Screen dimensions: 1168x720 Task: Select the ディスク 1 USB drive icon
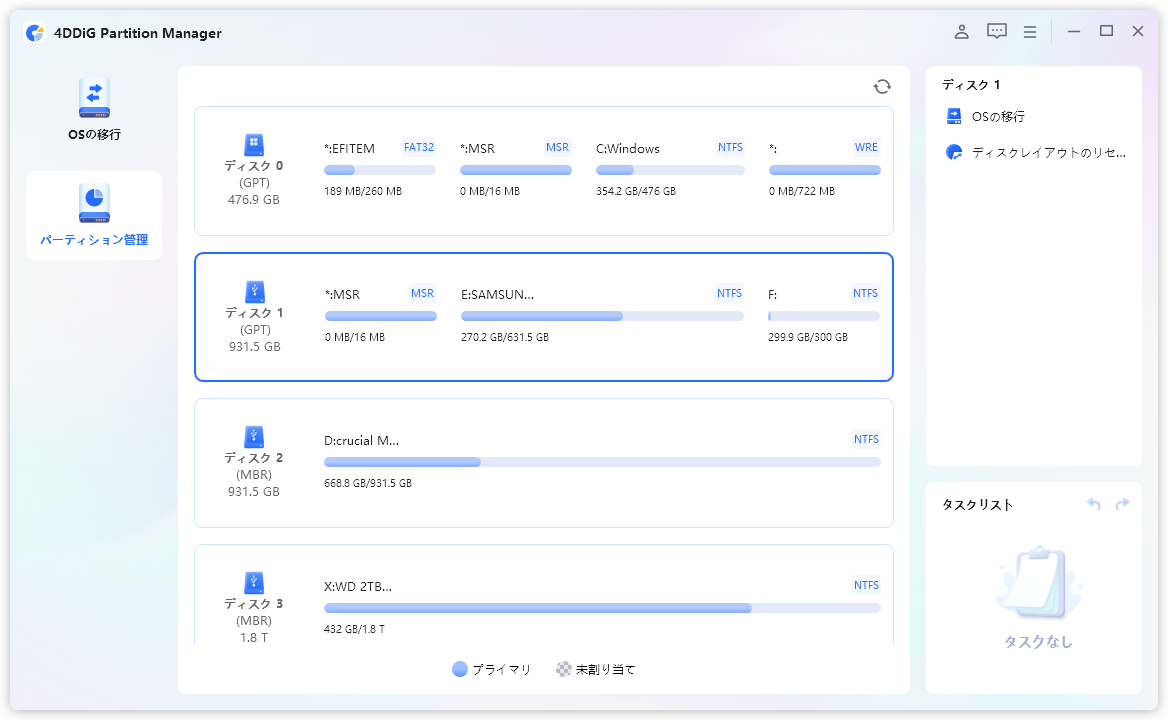(255, 291)
